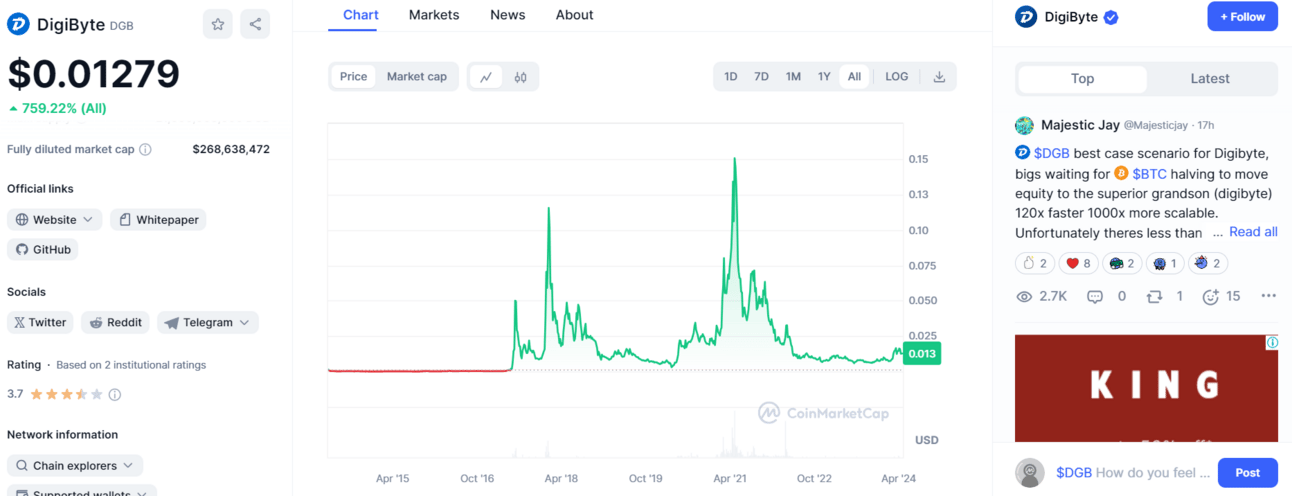Set chart range to 1D
The image size is (1292, 496).
click(731, 77)
